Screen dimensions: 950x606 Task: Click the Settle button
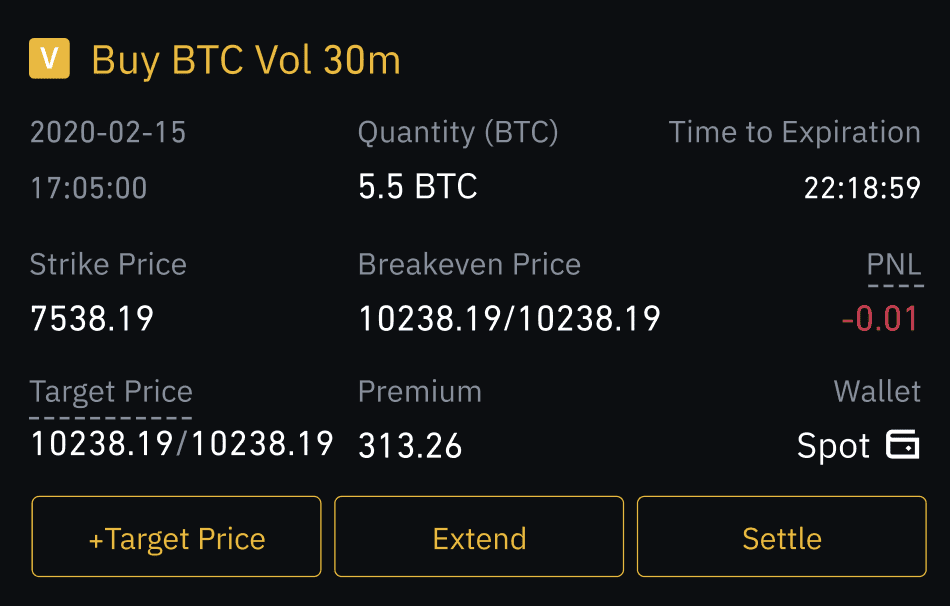[x=782, y=536]
